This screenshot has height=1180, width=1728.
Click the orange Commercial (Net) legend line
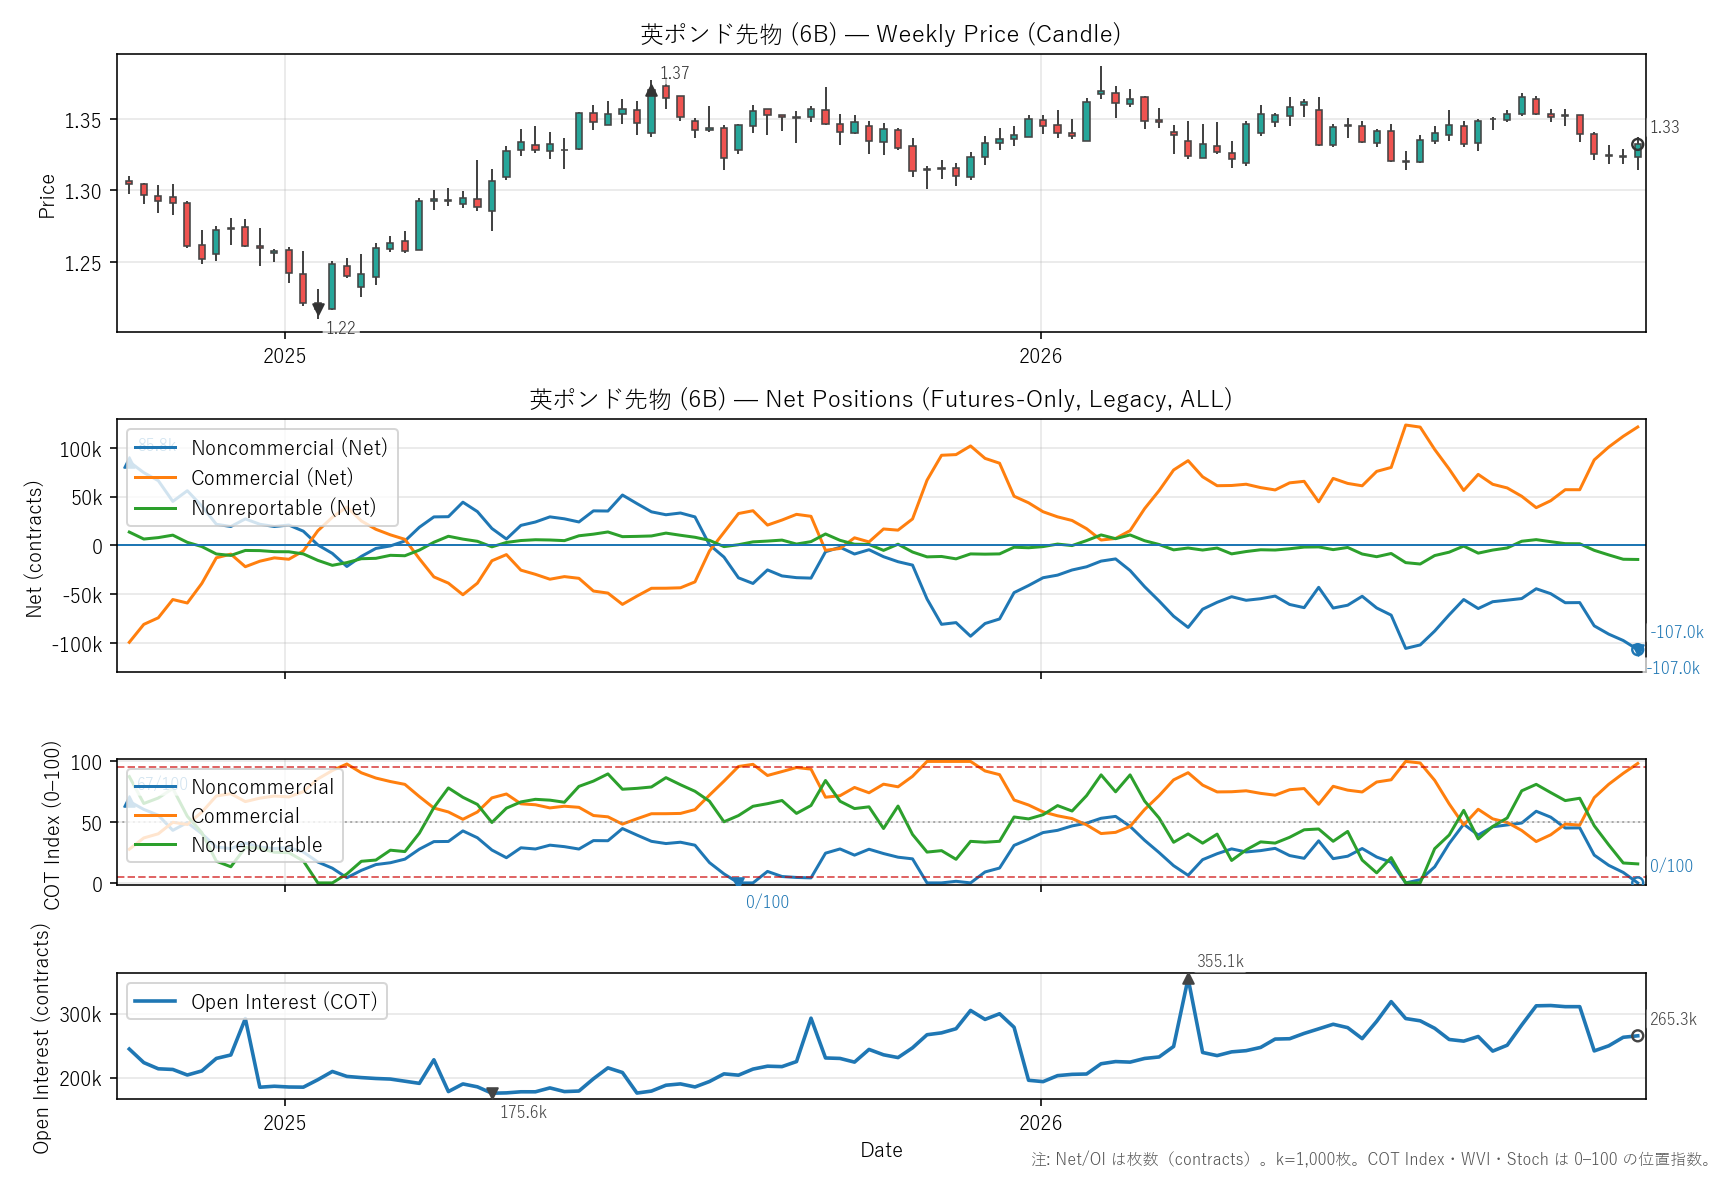[x=156, y=478]
